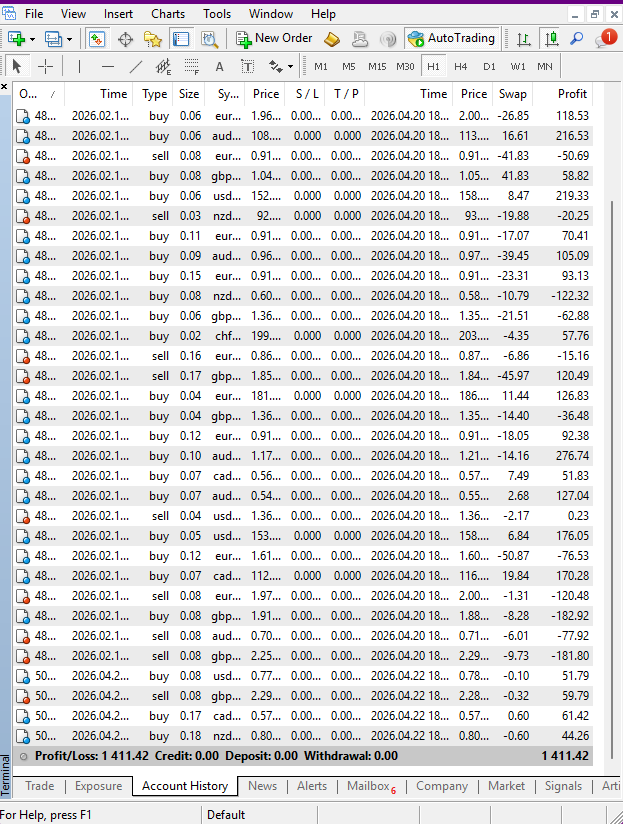Click the order column sort header
The width and height of the screenshot is (623, 824).
38,94
